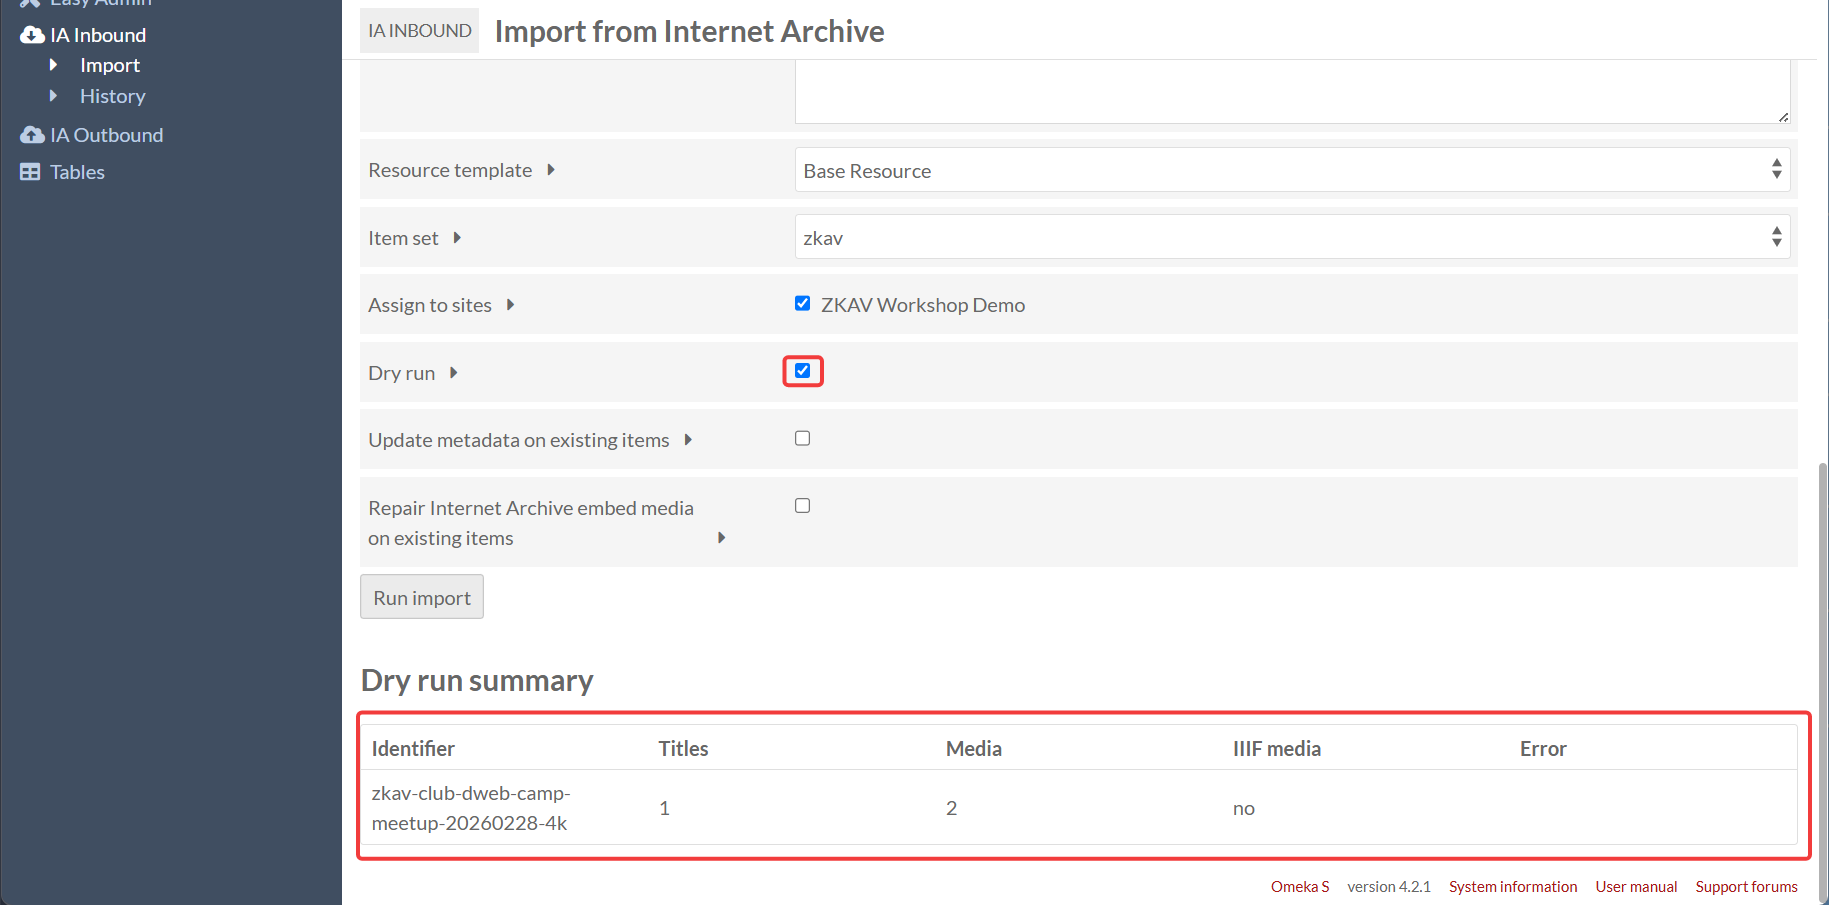Viewport: 1829px width, 905px height.
Task: Toggle the Dry run checkbox
Action: pyautogui.click(x=802, y=371)
